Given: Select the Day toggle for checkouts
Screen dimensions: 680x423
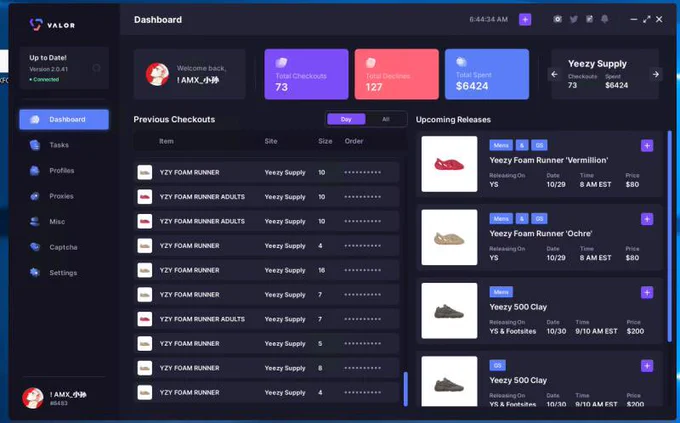Looking at the screenshot, I should pos(346,119).
